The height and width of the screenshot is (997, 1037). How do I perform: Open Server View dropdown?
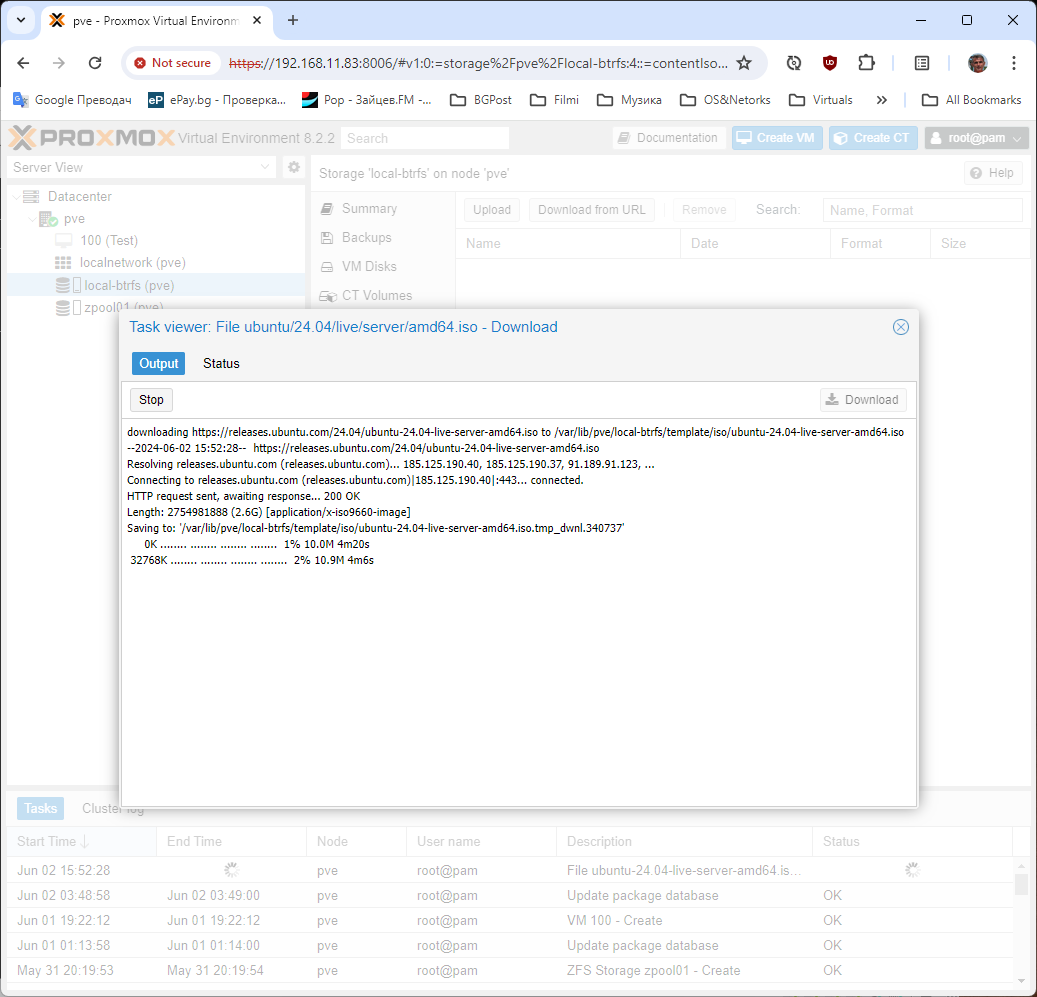tap(142, 167)
